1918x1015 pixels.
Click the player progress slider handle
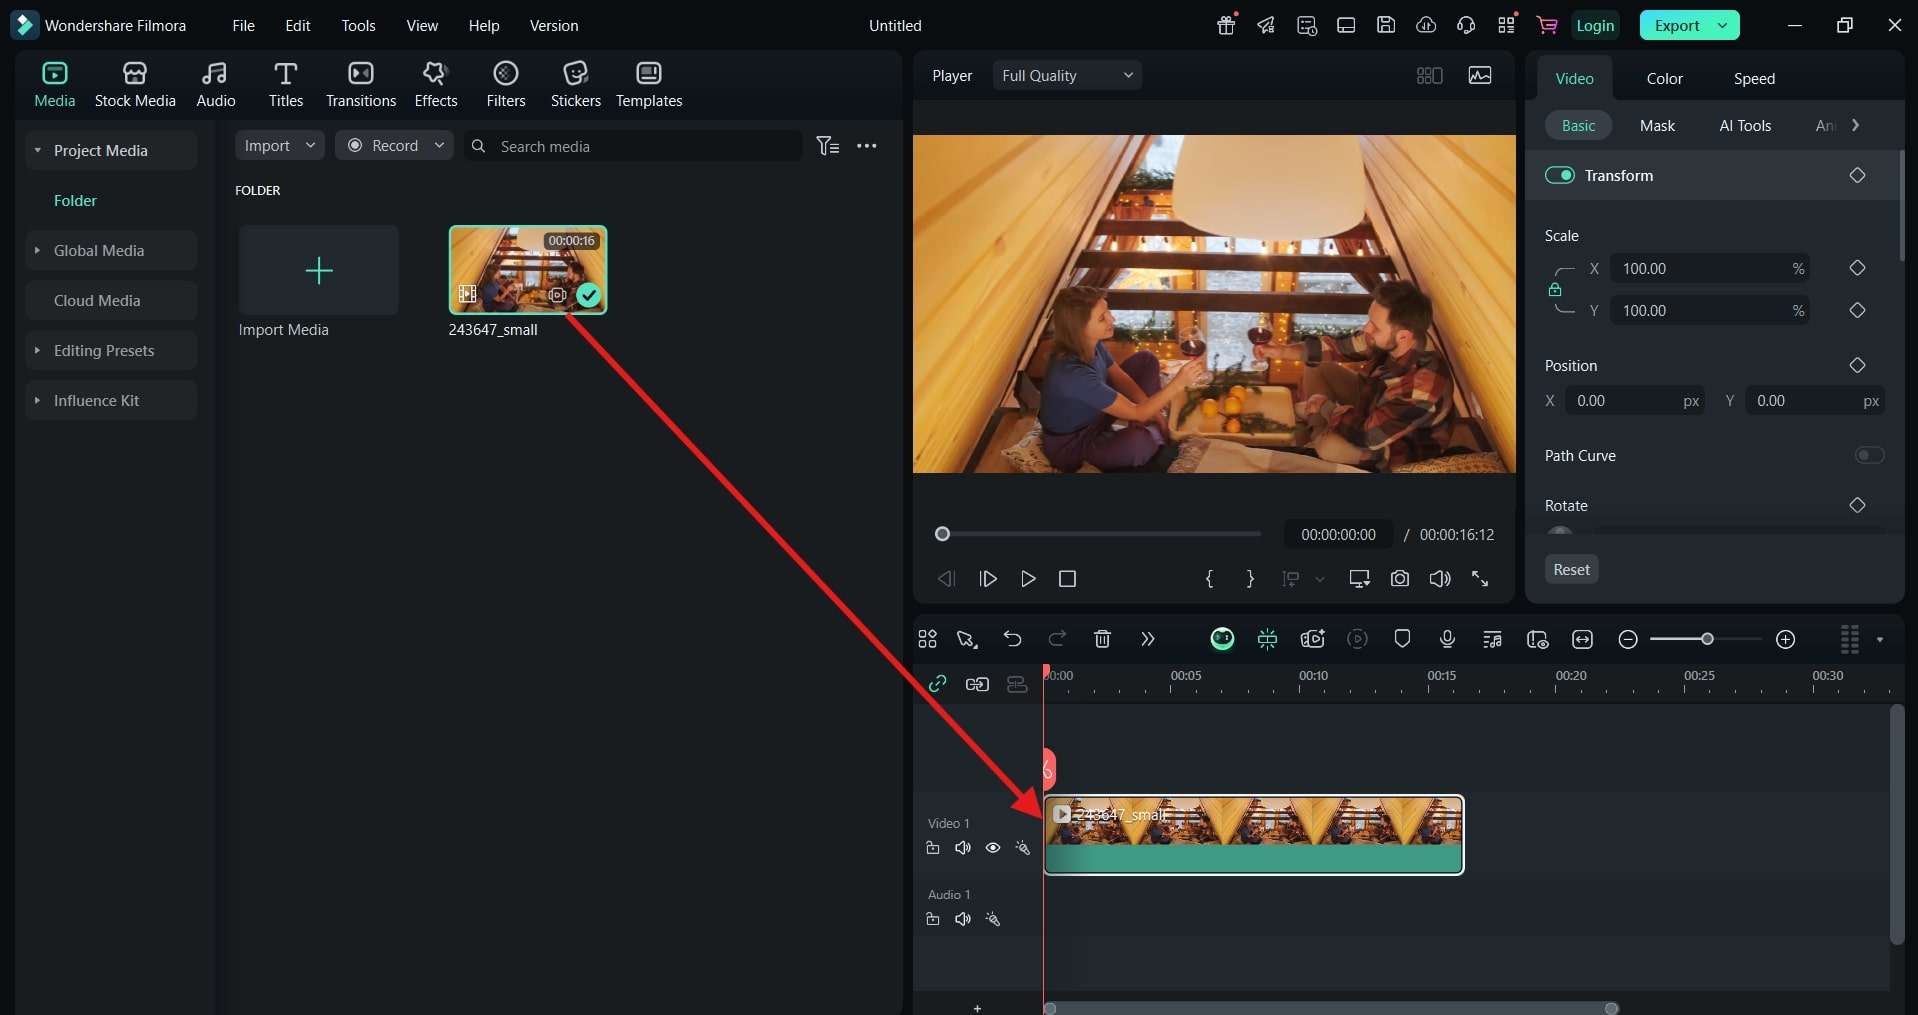tap(942, 534)
